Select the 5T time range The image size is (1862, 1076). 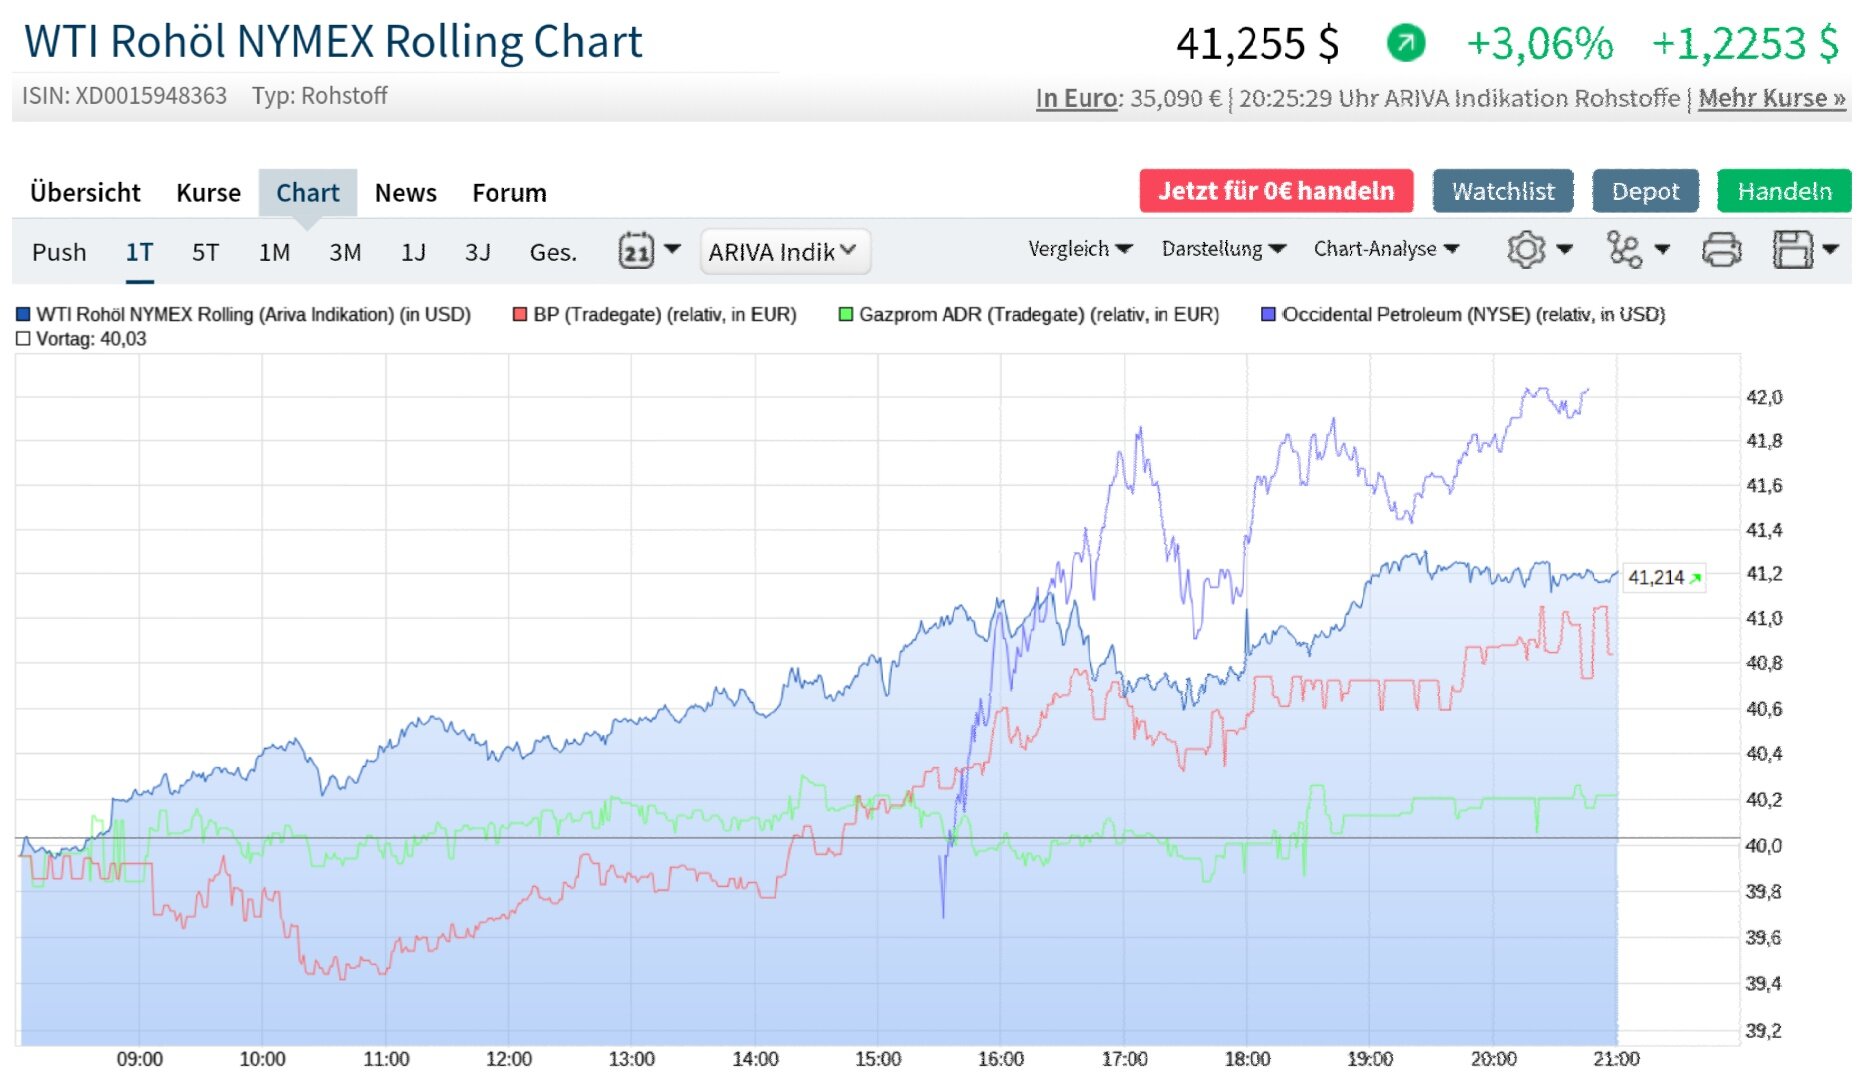(205, 252)
